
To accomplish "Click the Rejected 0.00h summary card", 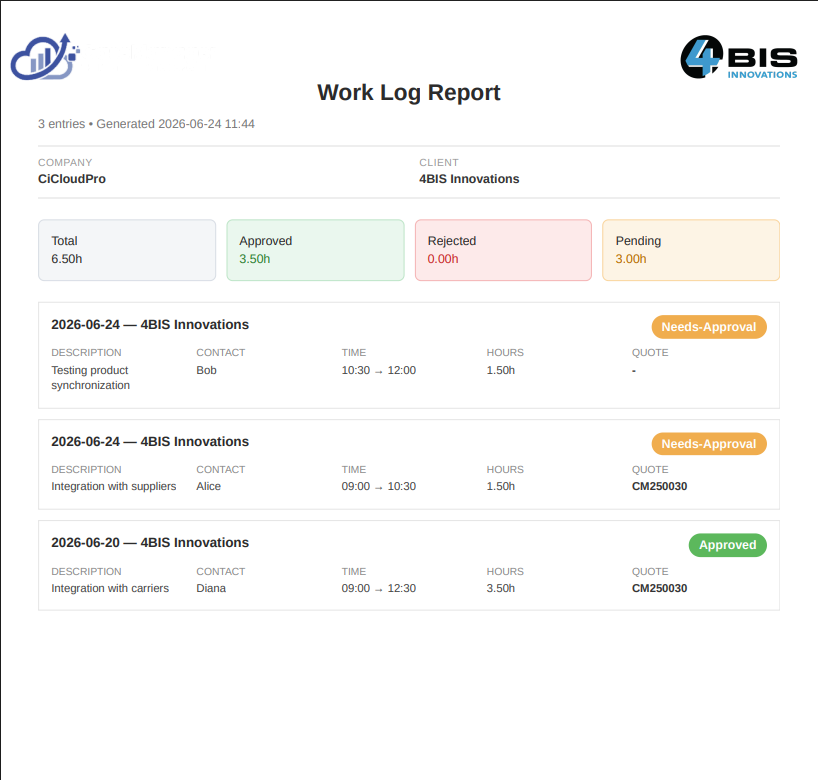I will click(503, 250).
